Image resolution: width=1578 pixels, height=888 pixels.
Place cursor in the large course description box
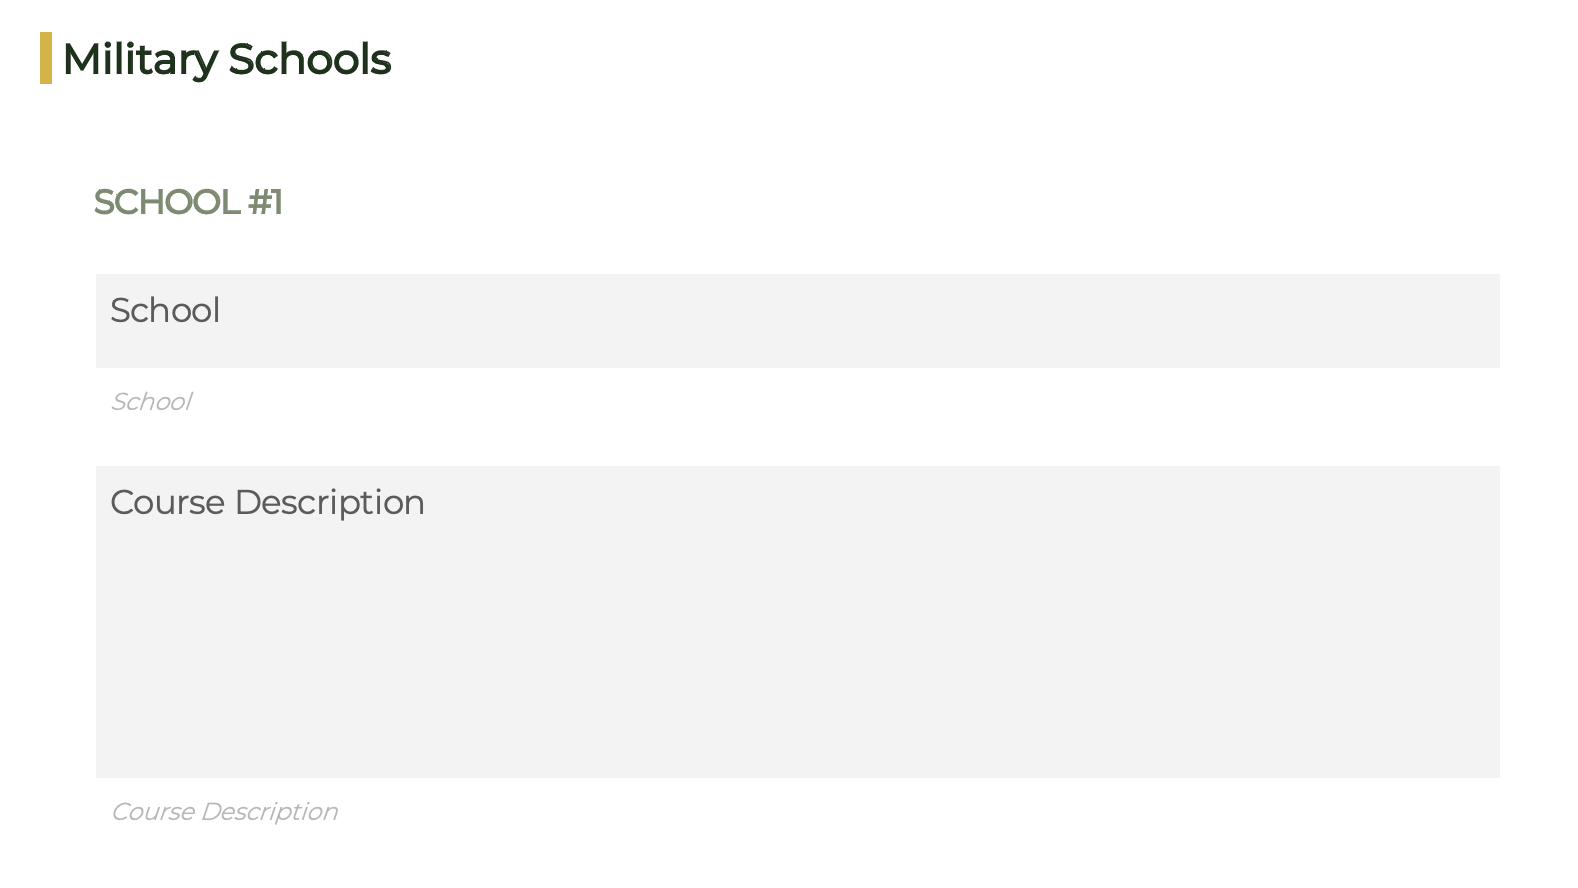tap(797, 622)
